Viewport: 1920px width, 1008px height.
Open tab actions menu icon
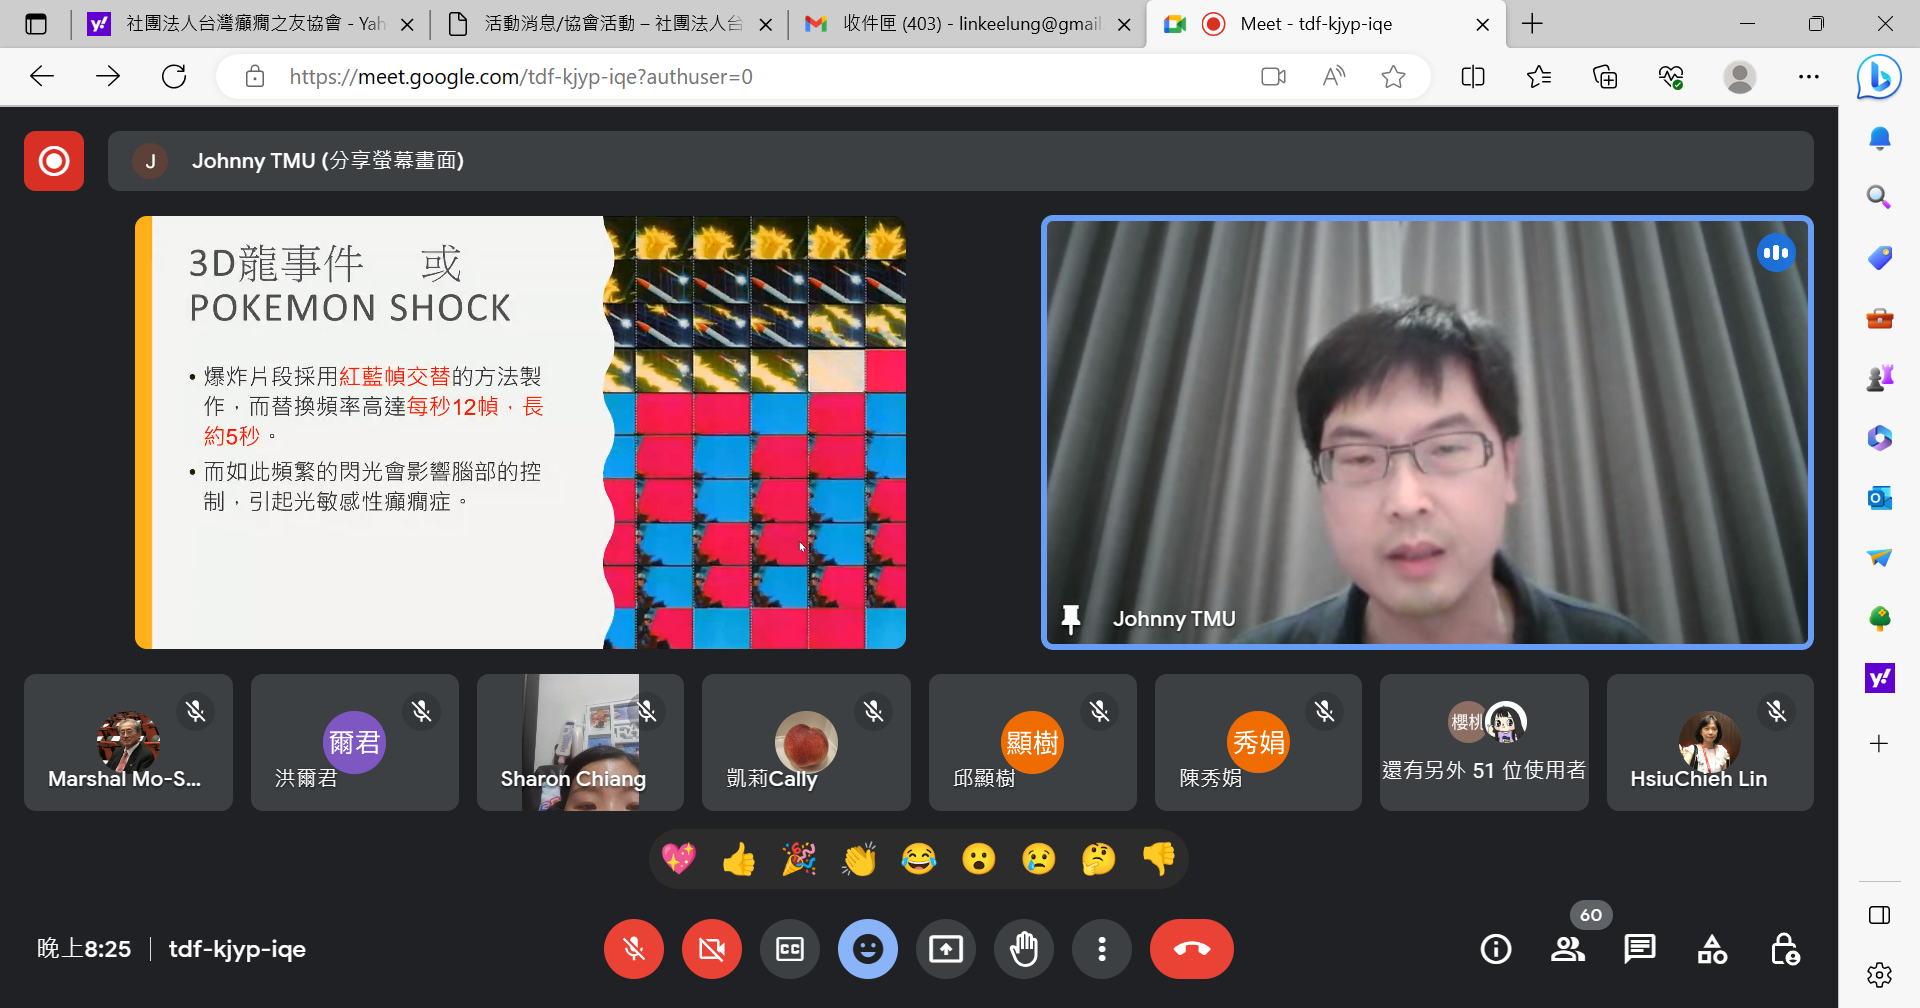(x=36, y=24)
